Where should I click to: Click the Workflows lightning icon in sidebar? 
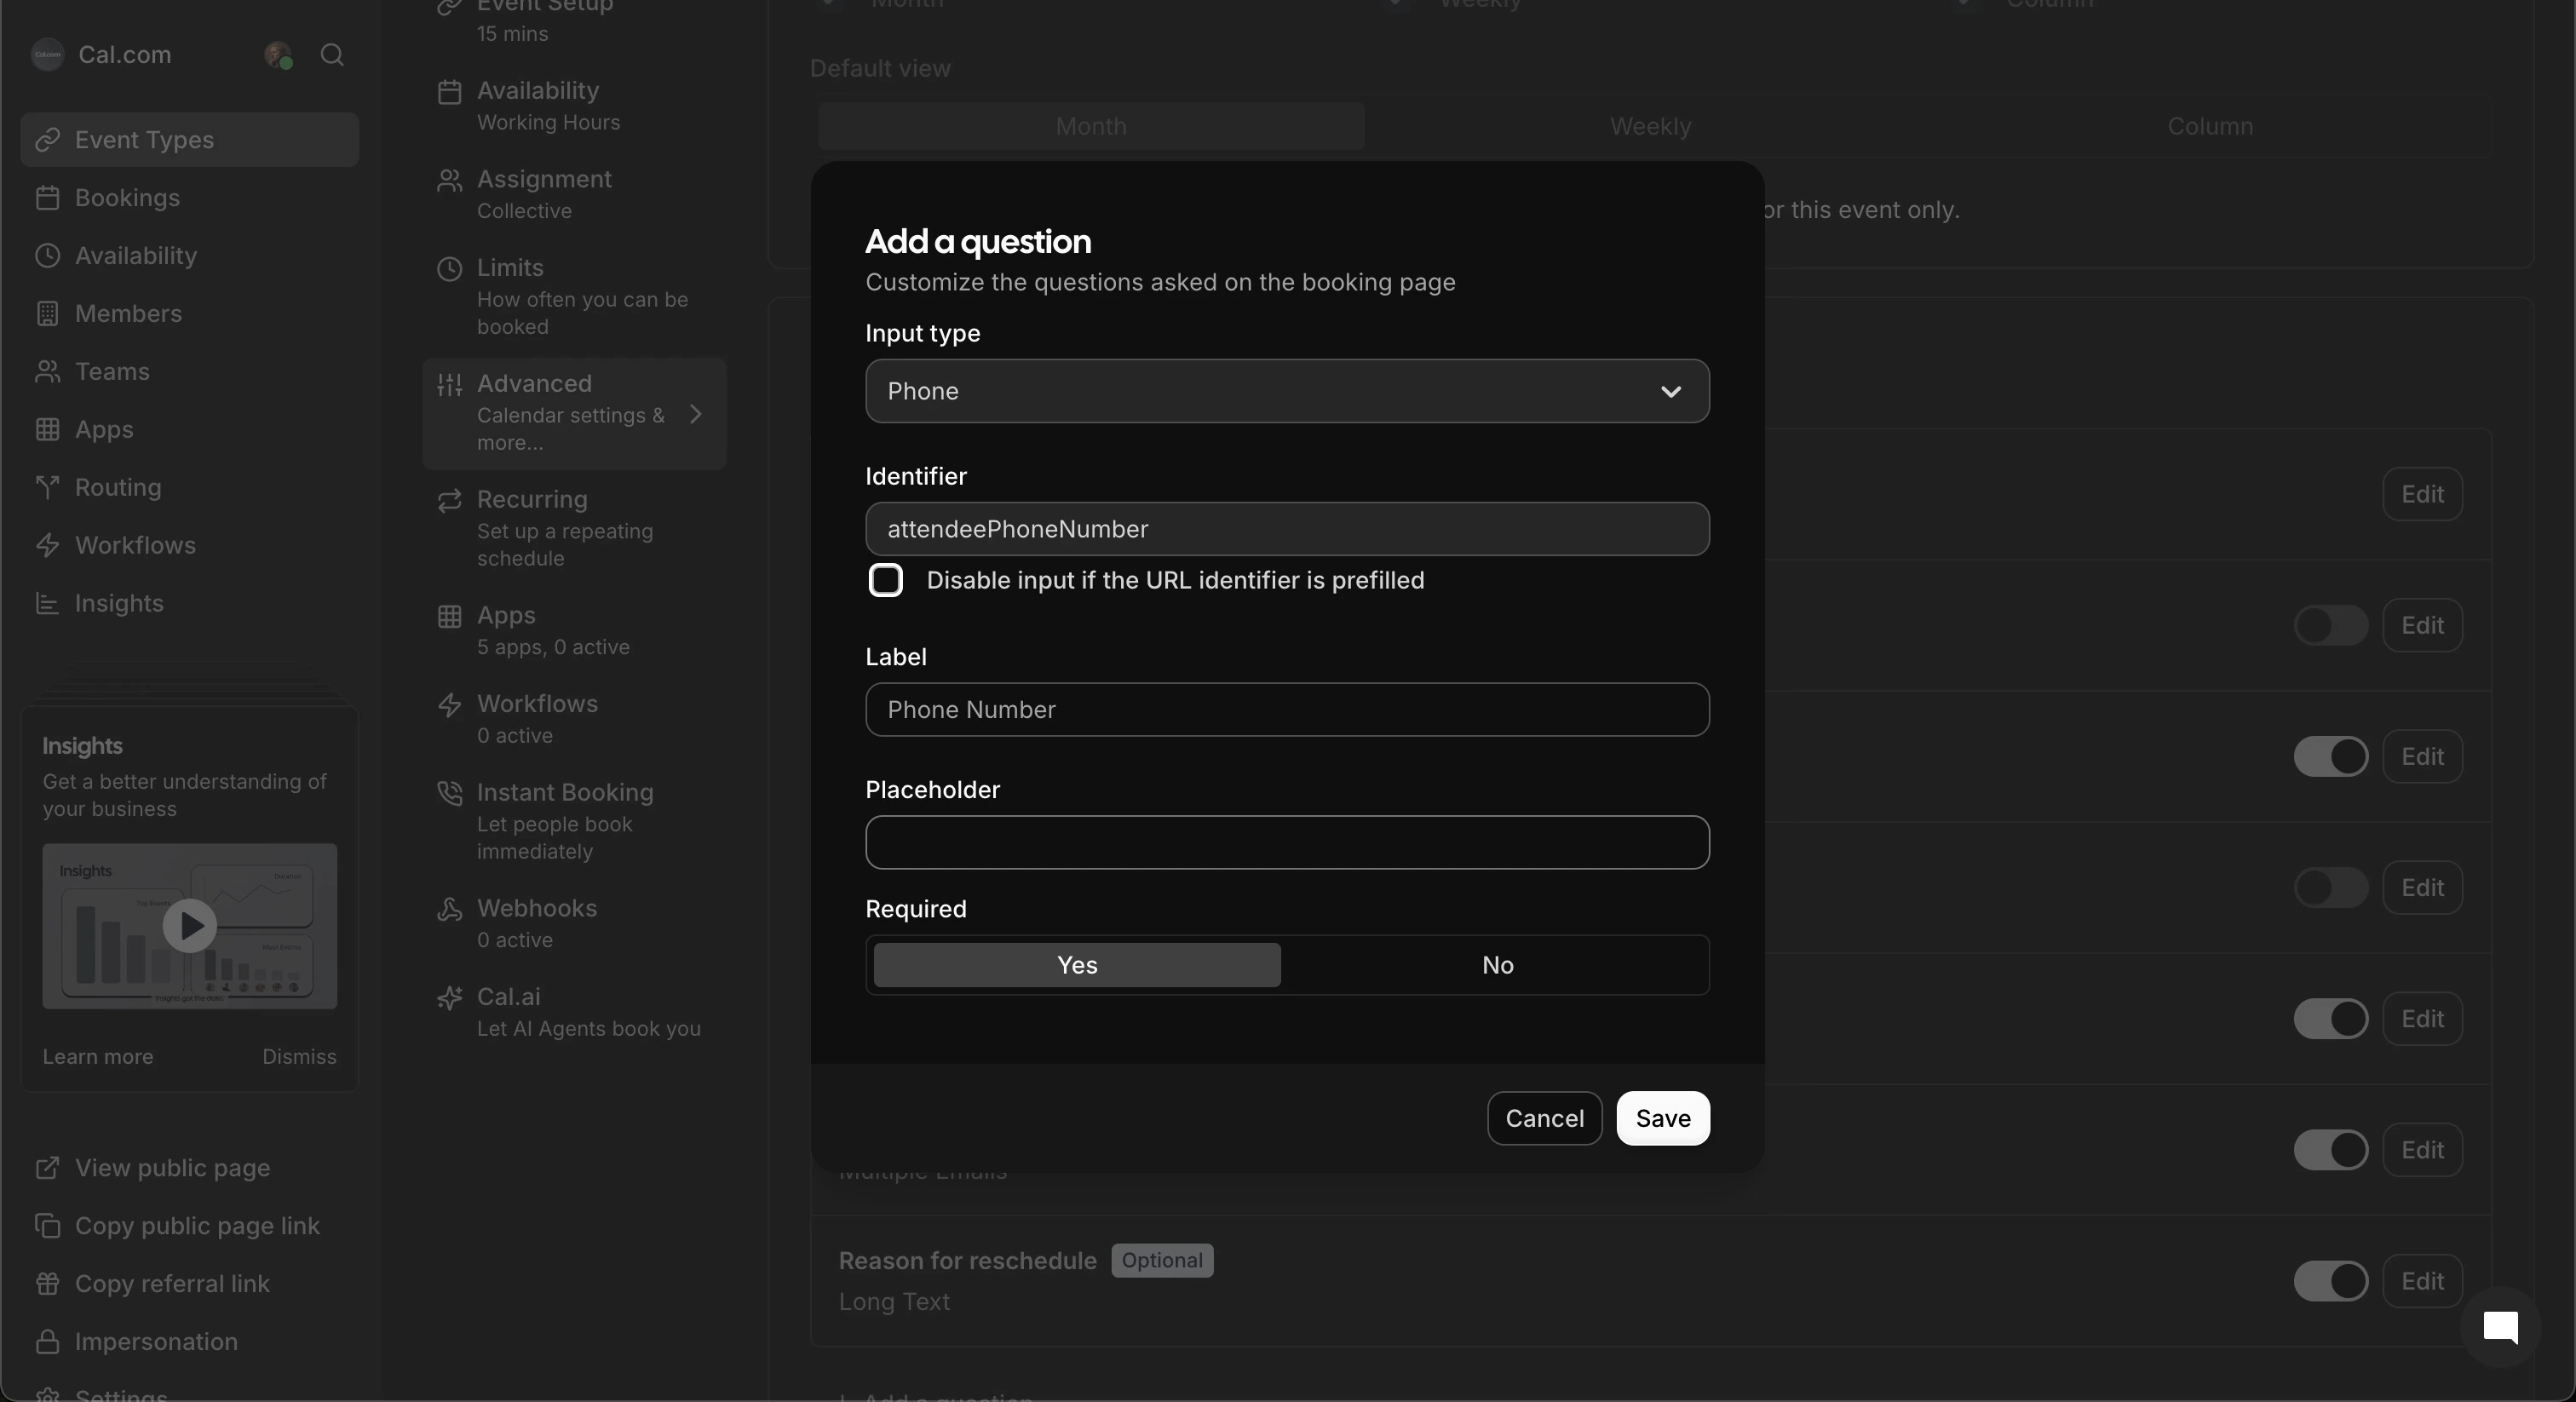(47, 545)
